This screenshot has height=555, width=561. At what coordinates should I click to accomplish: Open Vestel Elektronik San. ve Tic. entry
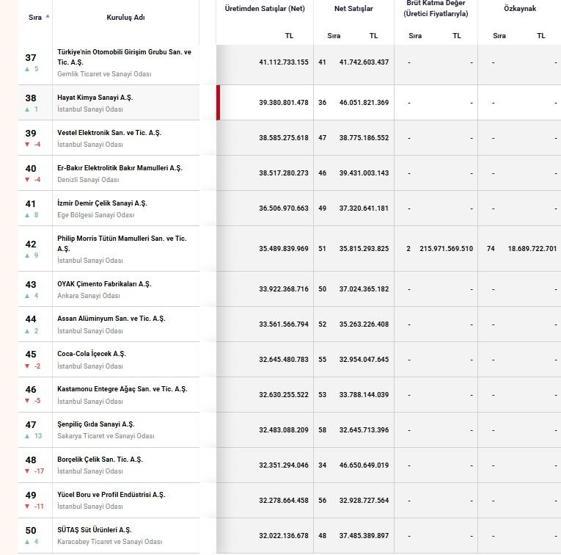pyautogui.click(x=109, y=132)
